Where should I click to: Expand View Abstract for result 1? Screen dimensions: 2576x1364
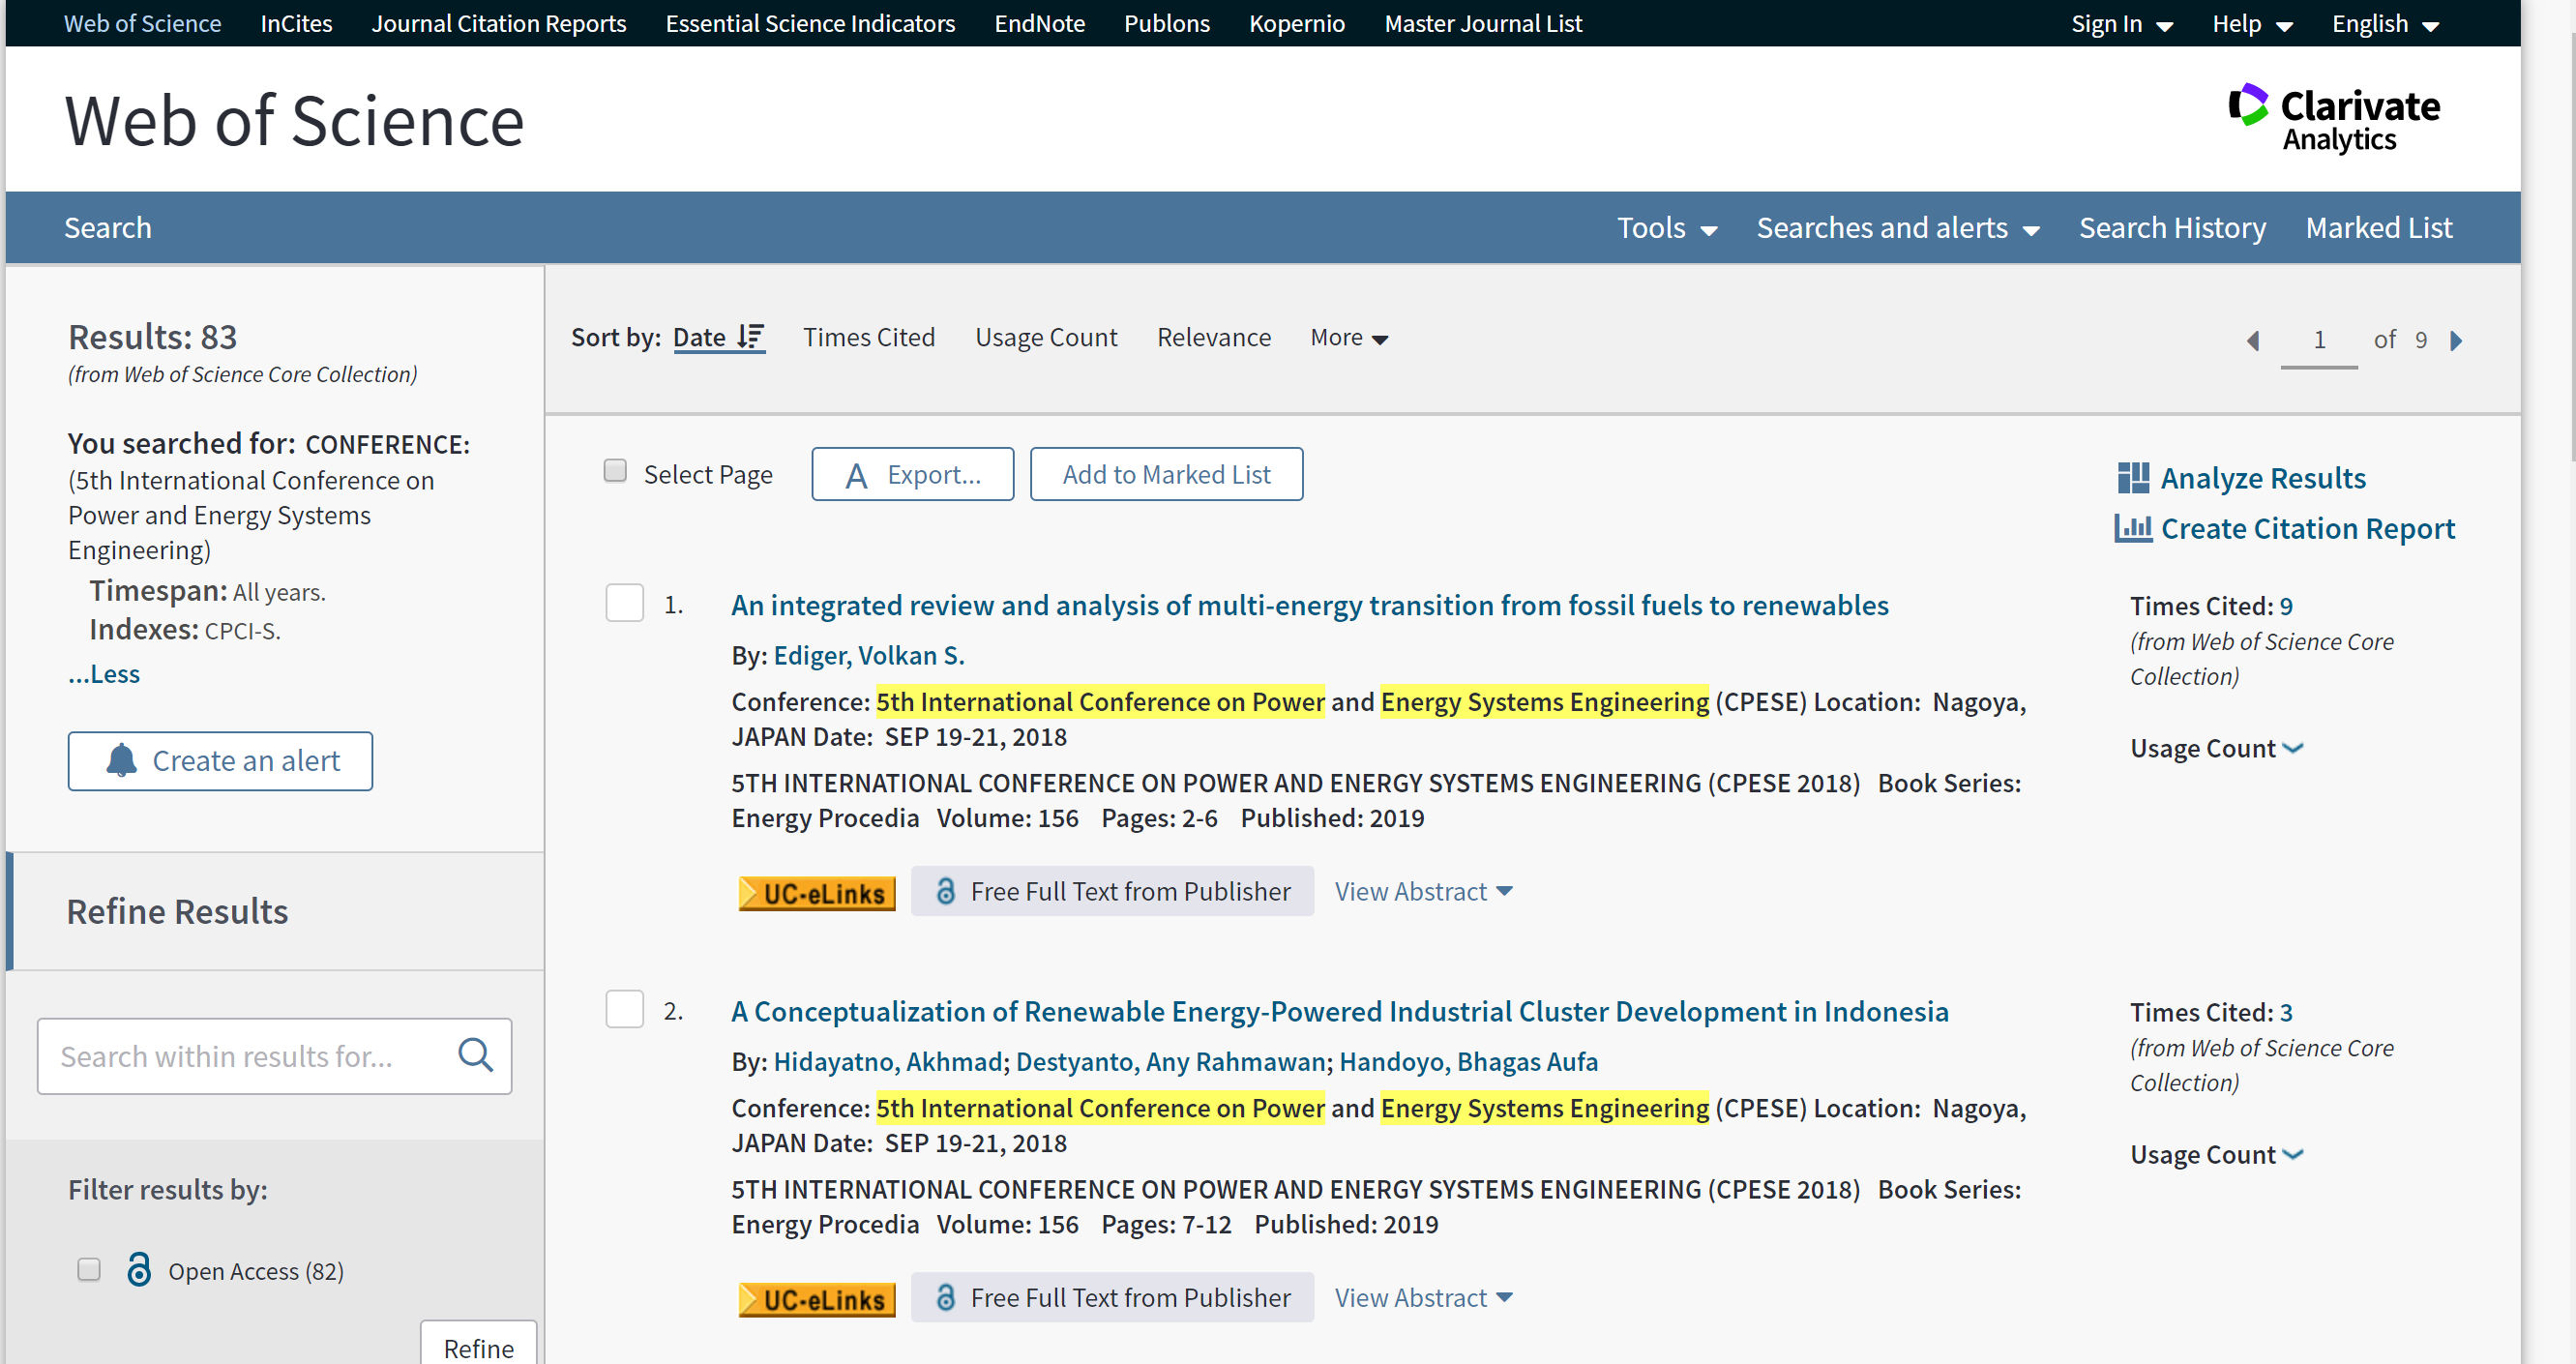click(x=1423, y=891)
